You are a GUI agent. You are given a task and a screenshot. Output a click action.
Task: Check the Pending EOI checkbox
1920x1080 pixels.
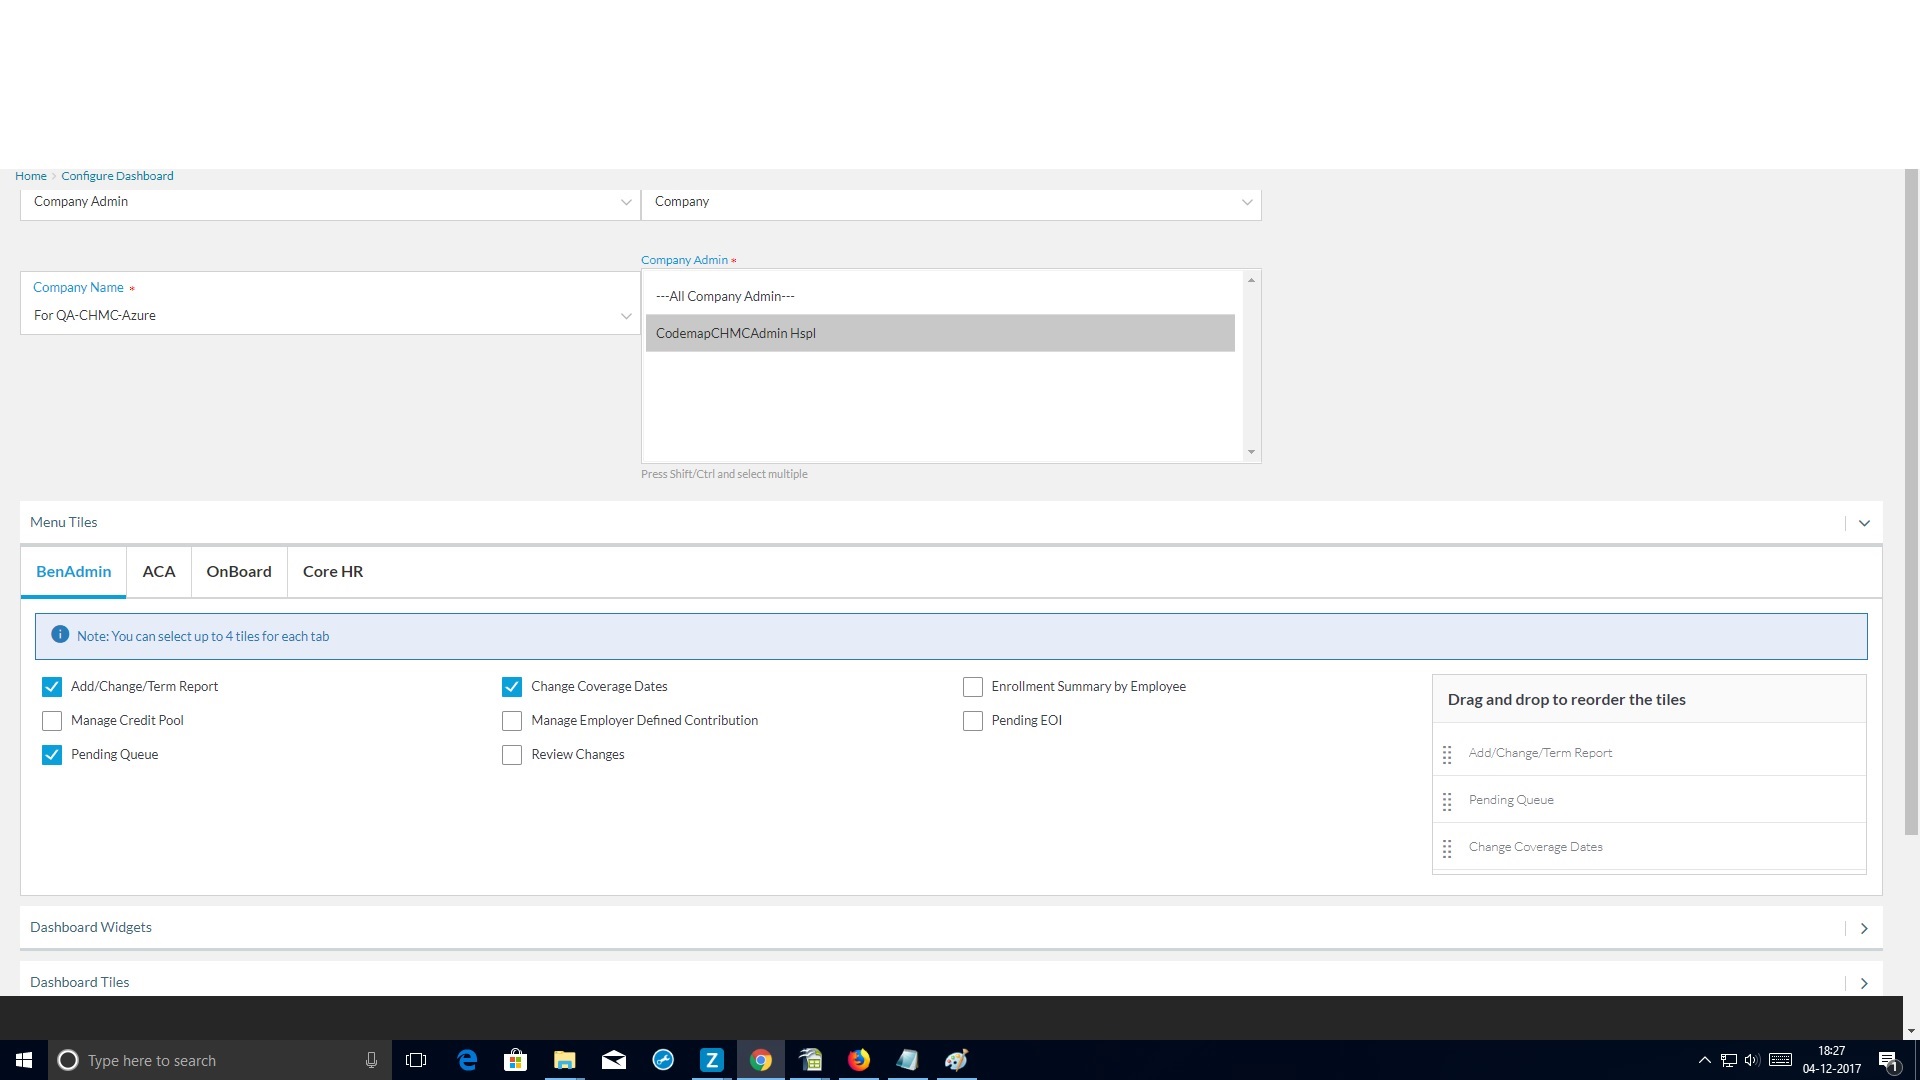coord(972,721)
